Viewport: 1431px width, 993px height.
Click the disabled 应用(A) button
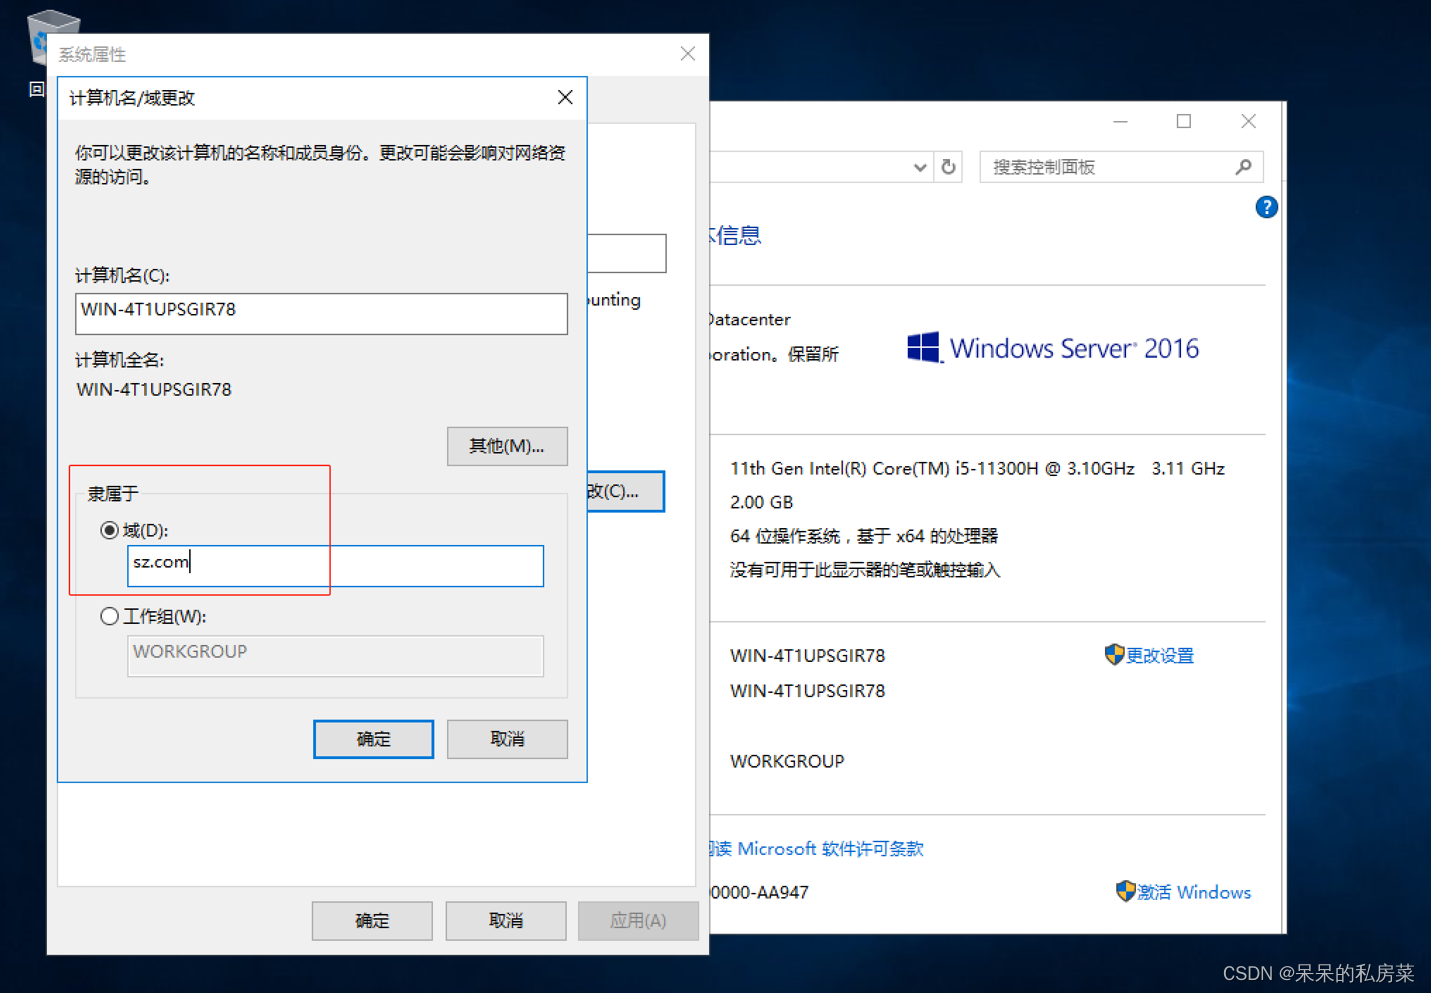[638, 920]
